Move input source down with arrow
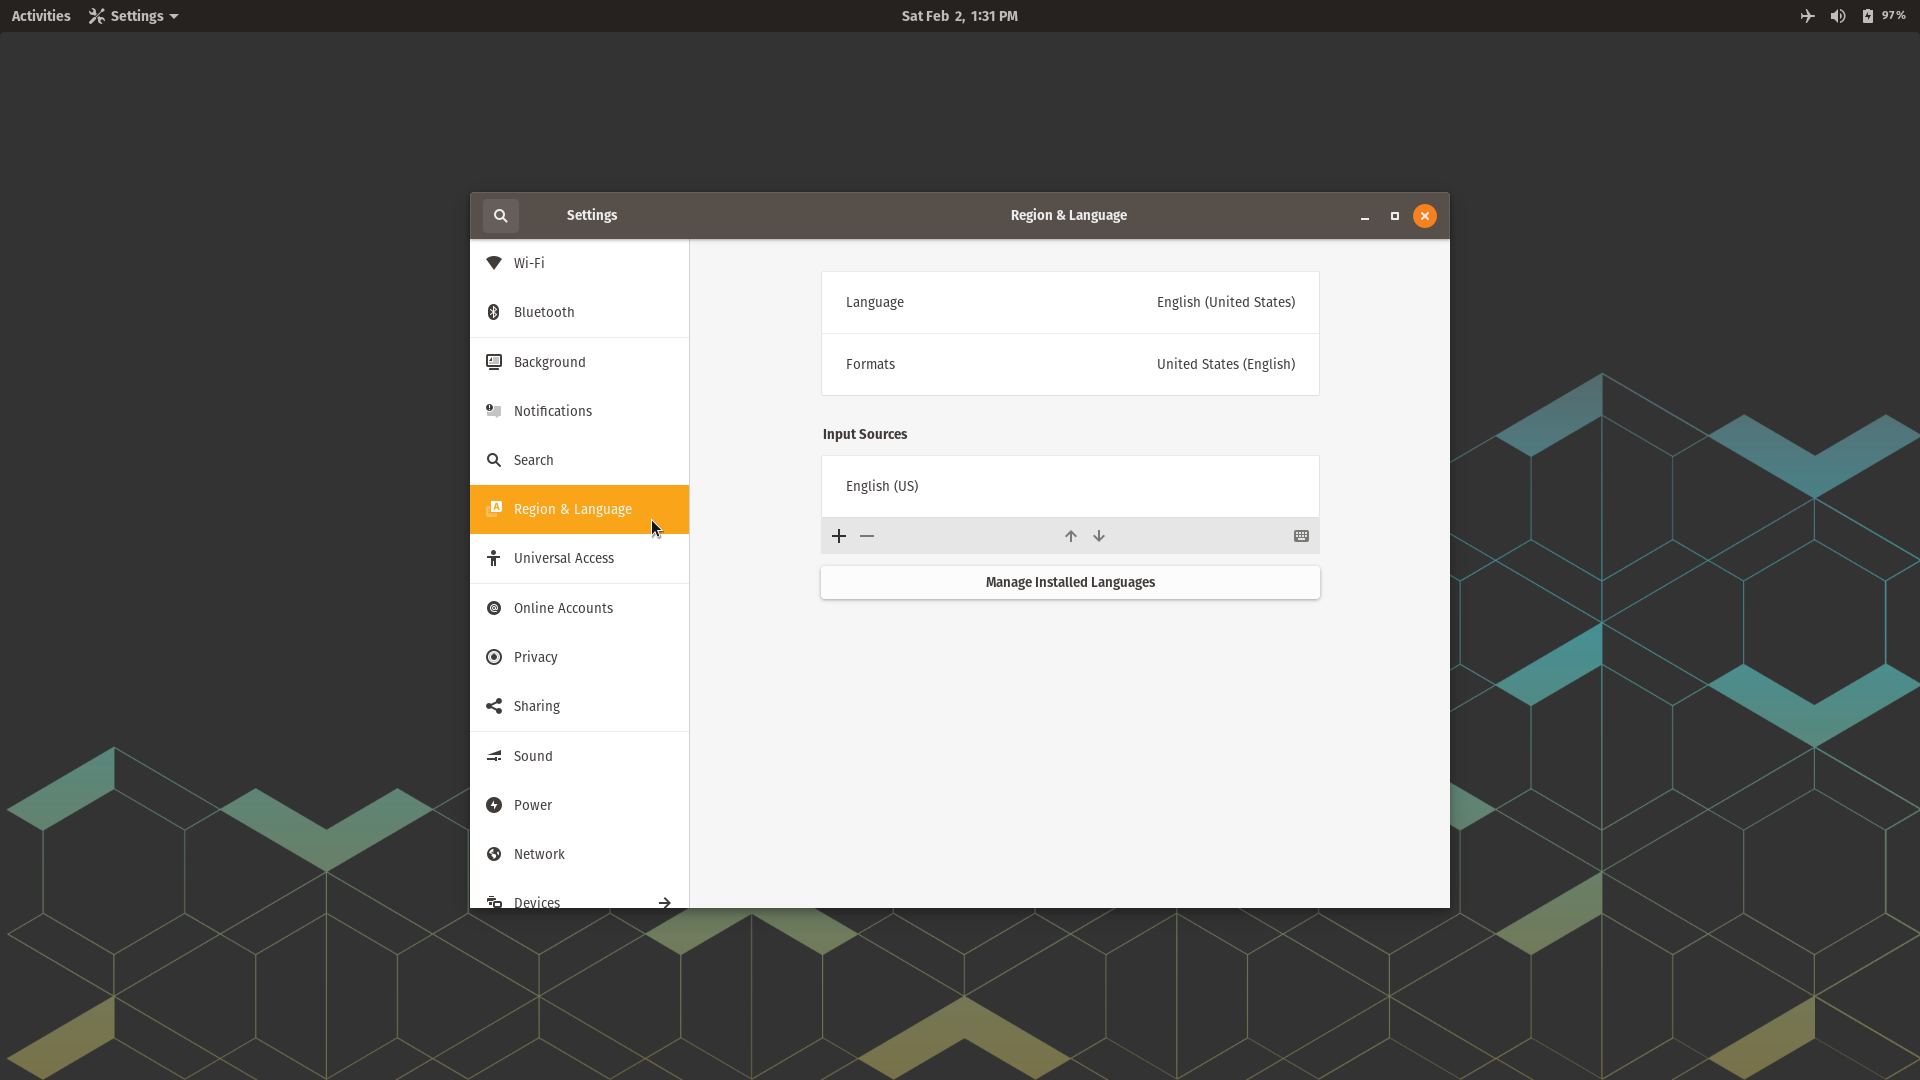This screenshot has width=1920, height=1080. pos(1099,537)
